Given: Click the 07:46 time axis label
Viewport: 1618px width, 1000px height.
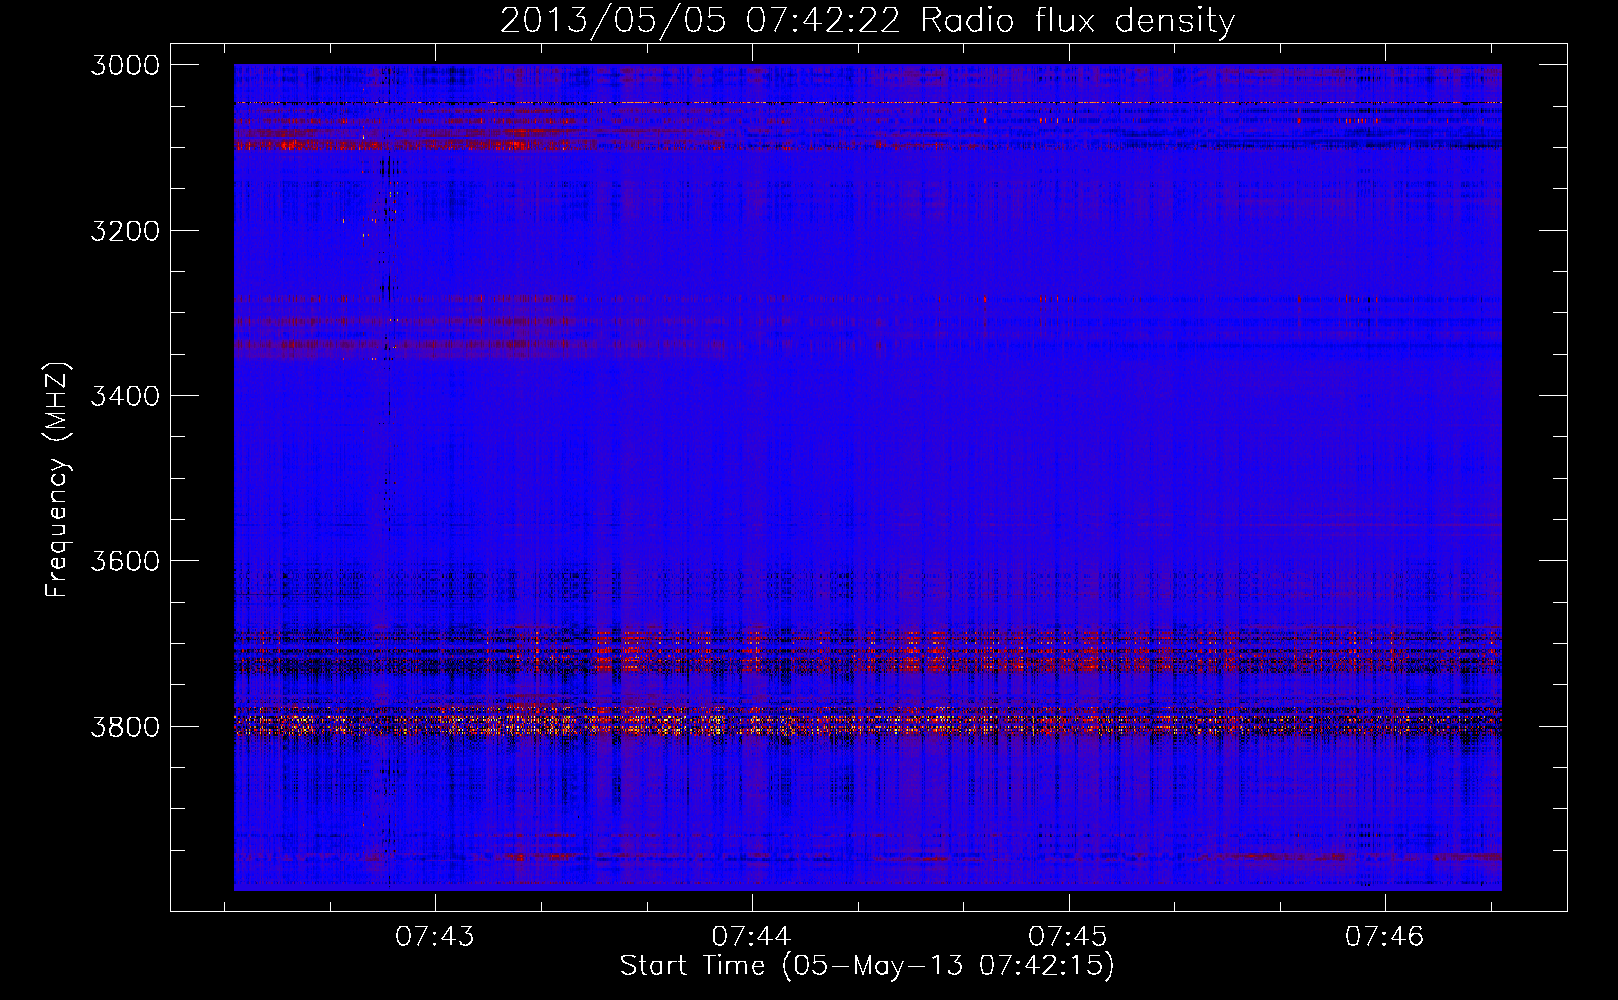Looking at the screenshot, I should coord(1384,936).
